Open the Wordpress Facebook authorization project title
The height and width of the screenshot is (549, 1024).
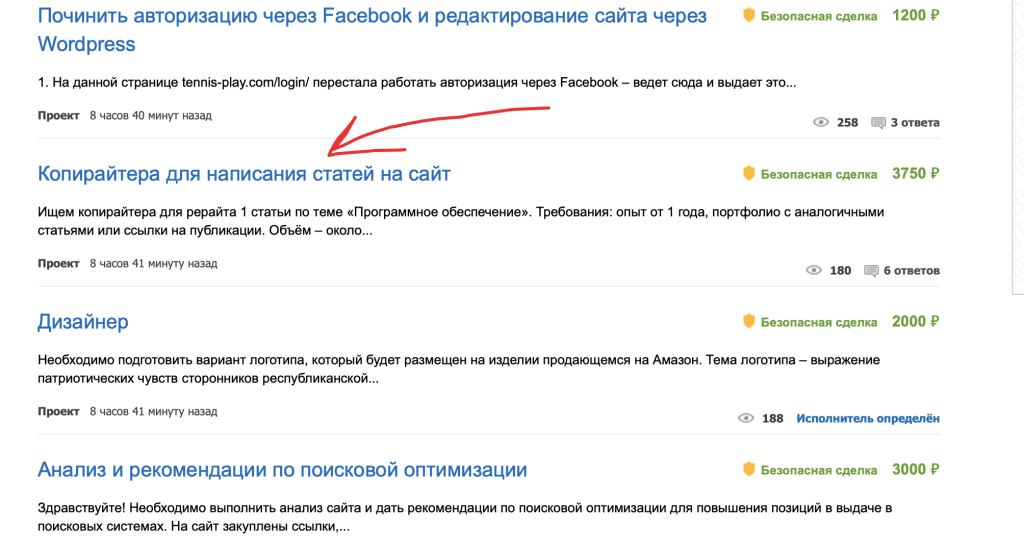(x=372, y=17)
